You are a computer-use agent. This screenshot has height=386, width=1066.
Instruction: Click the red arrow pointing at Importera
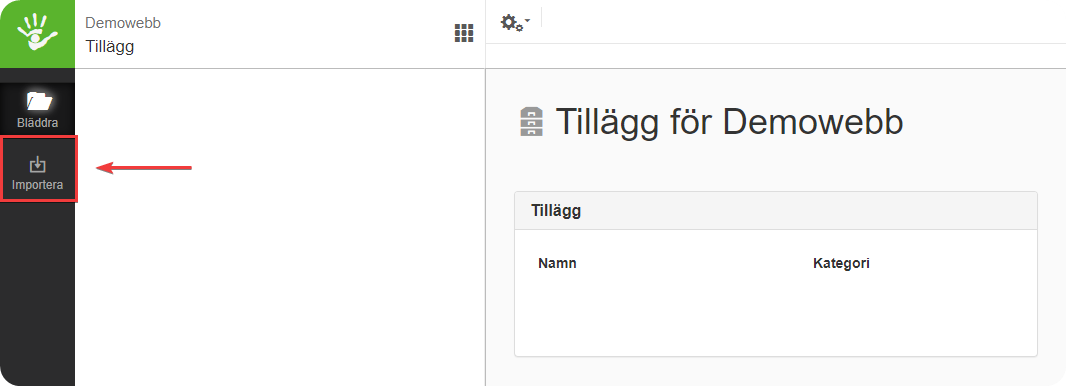[x=144, y=167]
